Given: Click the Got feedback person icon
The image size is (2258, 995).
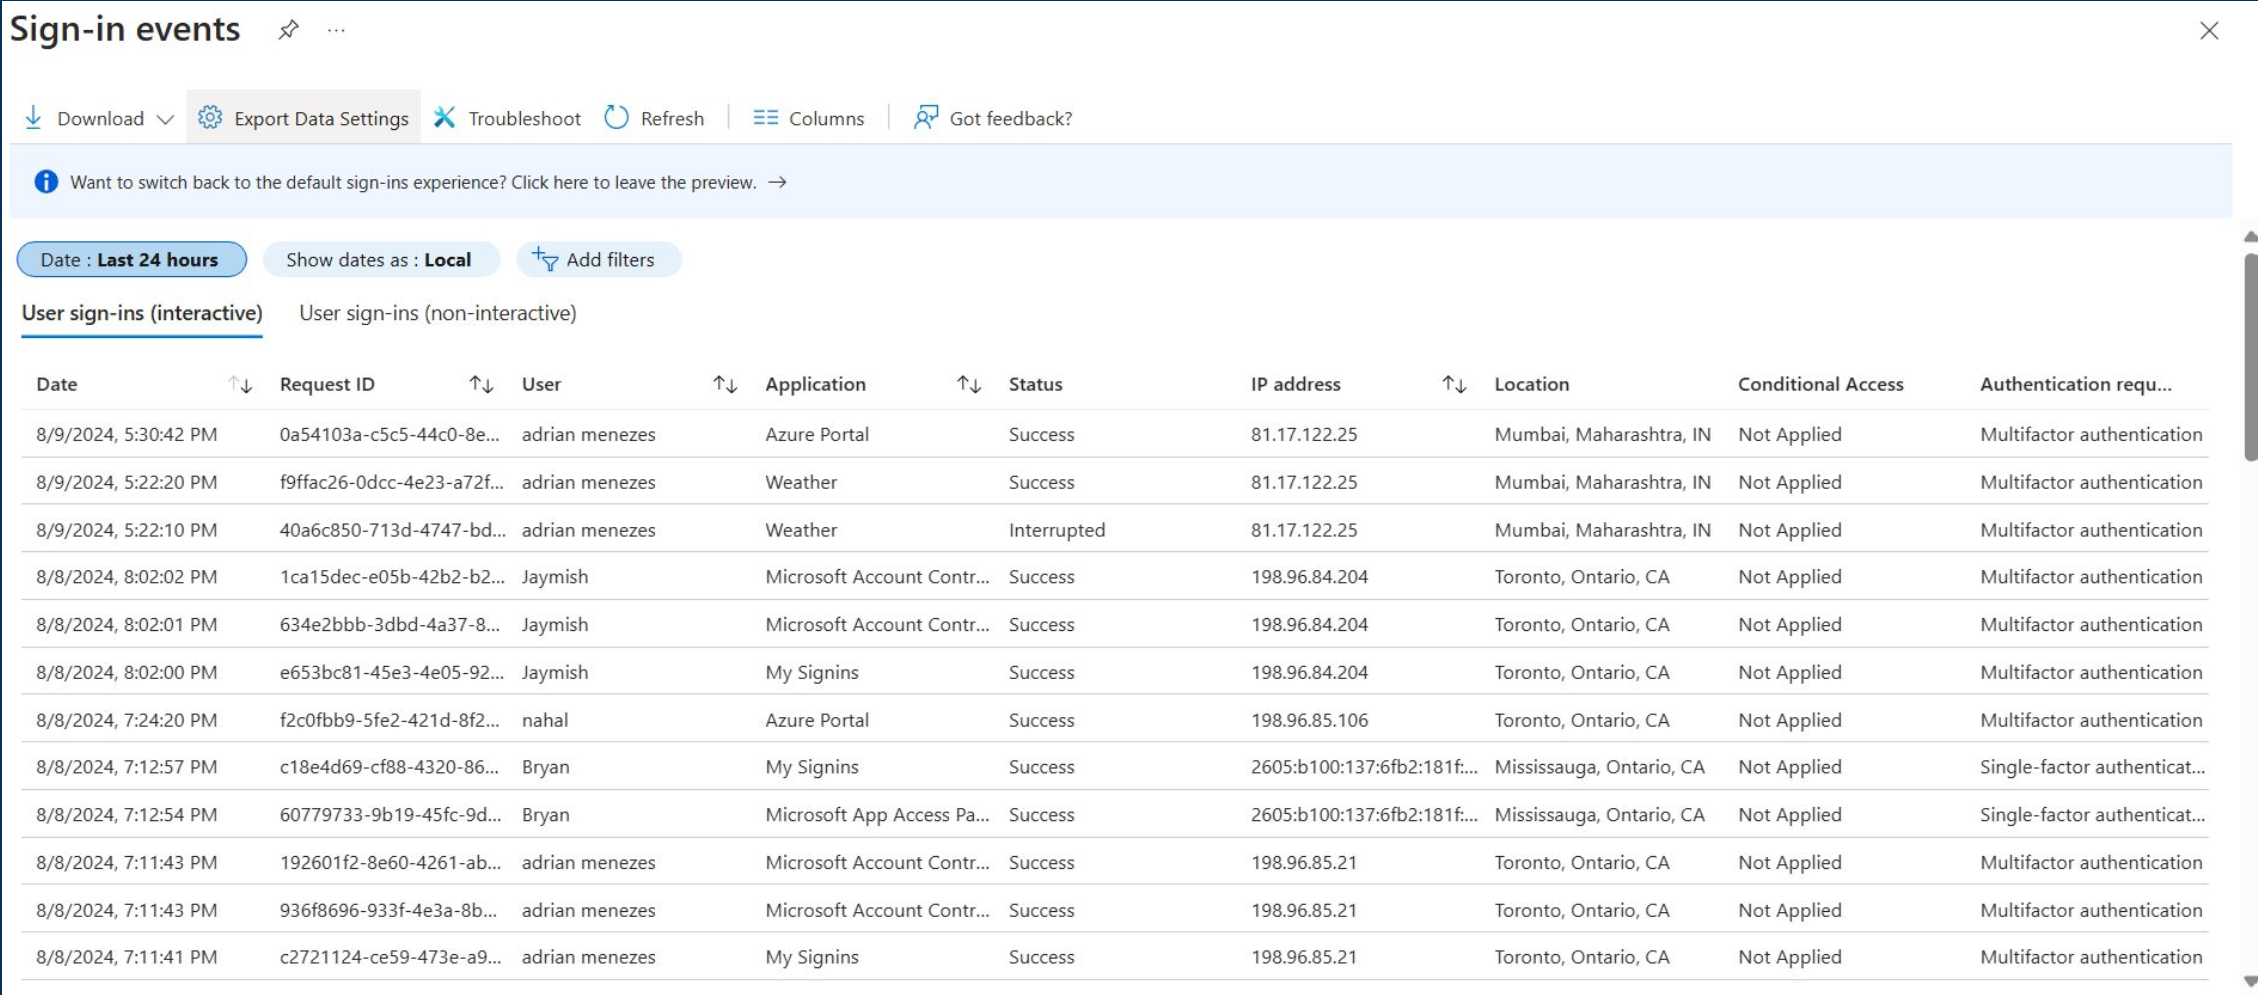Looking at the screenshot, I should pyautogui.click(x=926, y=118).
